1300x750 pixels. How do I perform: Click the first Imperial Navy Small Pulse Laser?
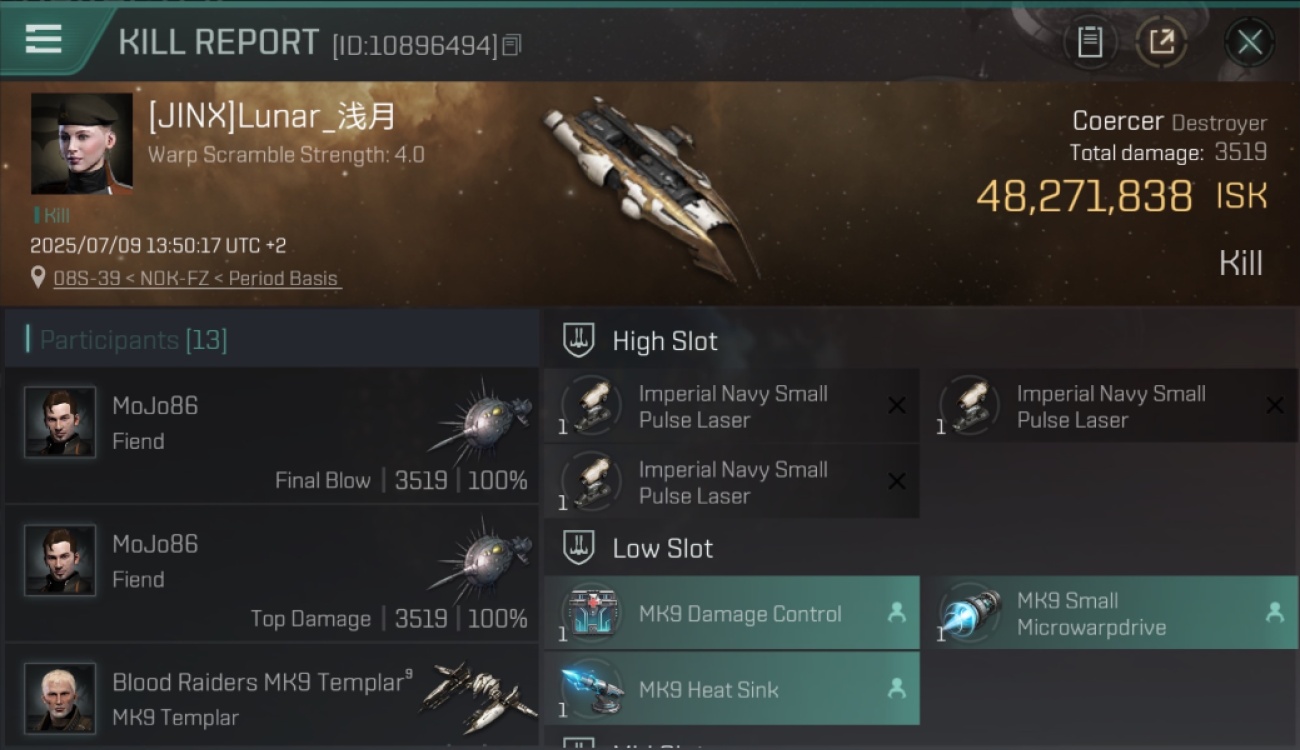click(x=732, y=406)
